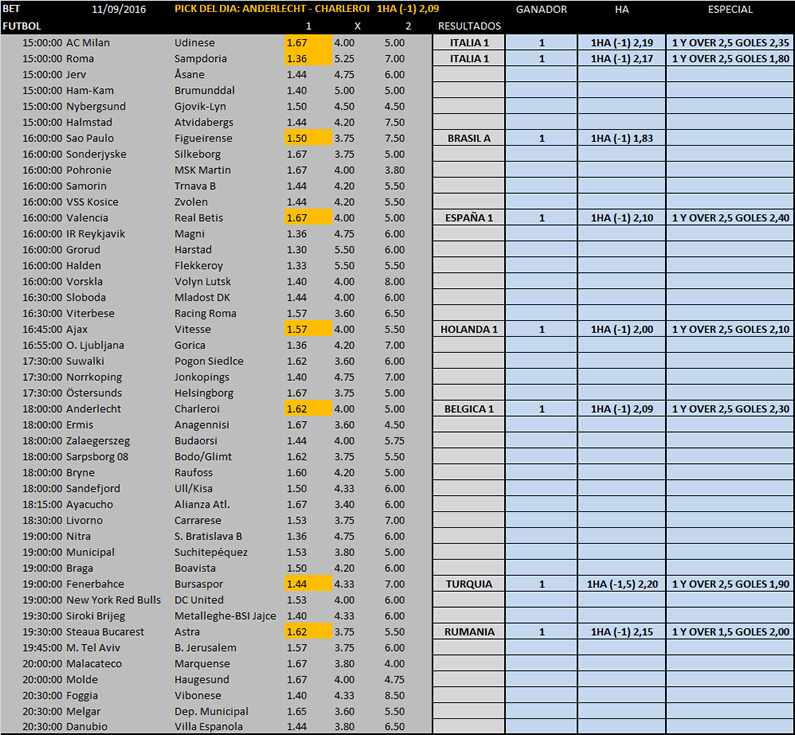The image size is (795, 735).
Task: Select the date cell 11/09/2016
Action: coord(119,9)
